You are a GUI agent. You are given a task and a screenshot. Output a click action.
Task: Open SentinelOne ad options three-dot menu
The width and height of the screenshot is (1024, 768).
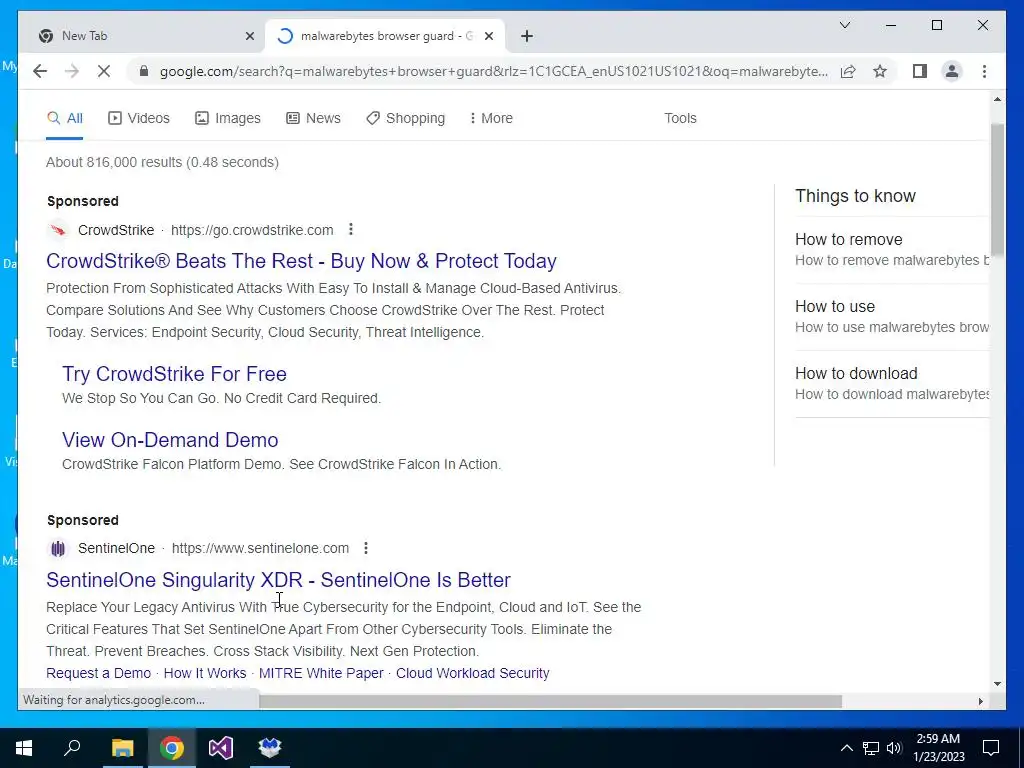(366, 548)
